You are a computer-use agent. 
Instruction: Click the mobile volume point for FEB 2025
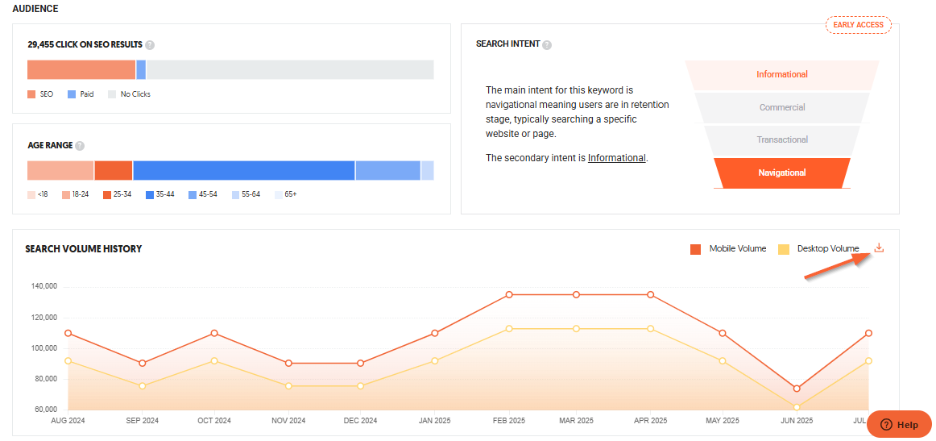509,295
